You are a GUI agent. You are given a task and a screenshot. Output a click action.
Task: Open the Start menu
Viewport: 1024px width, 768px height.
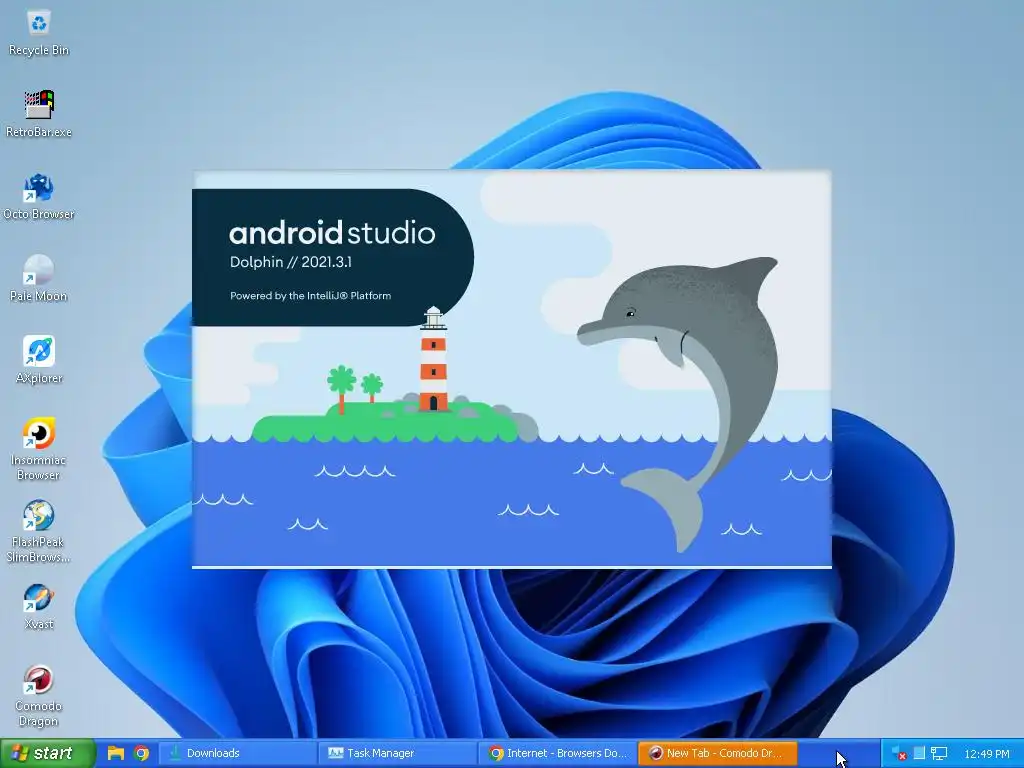[x=47, y=754]
